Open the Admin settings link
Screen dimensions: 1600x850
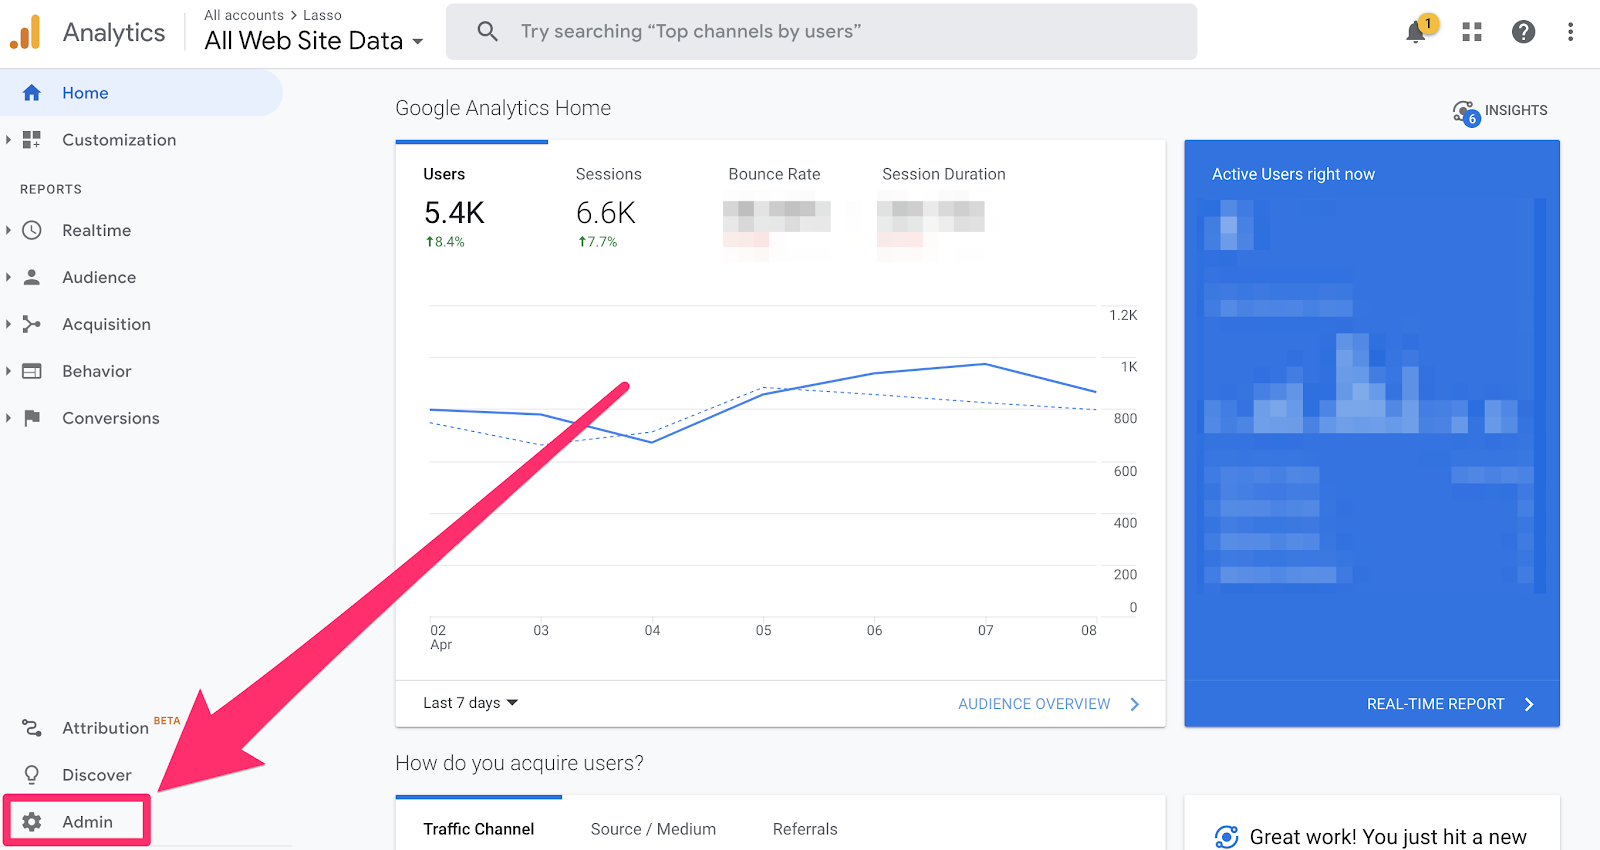coord(77,821)
